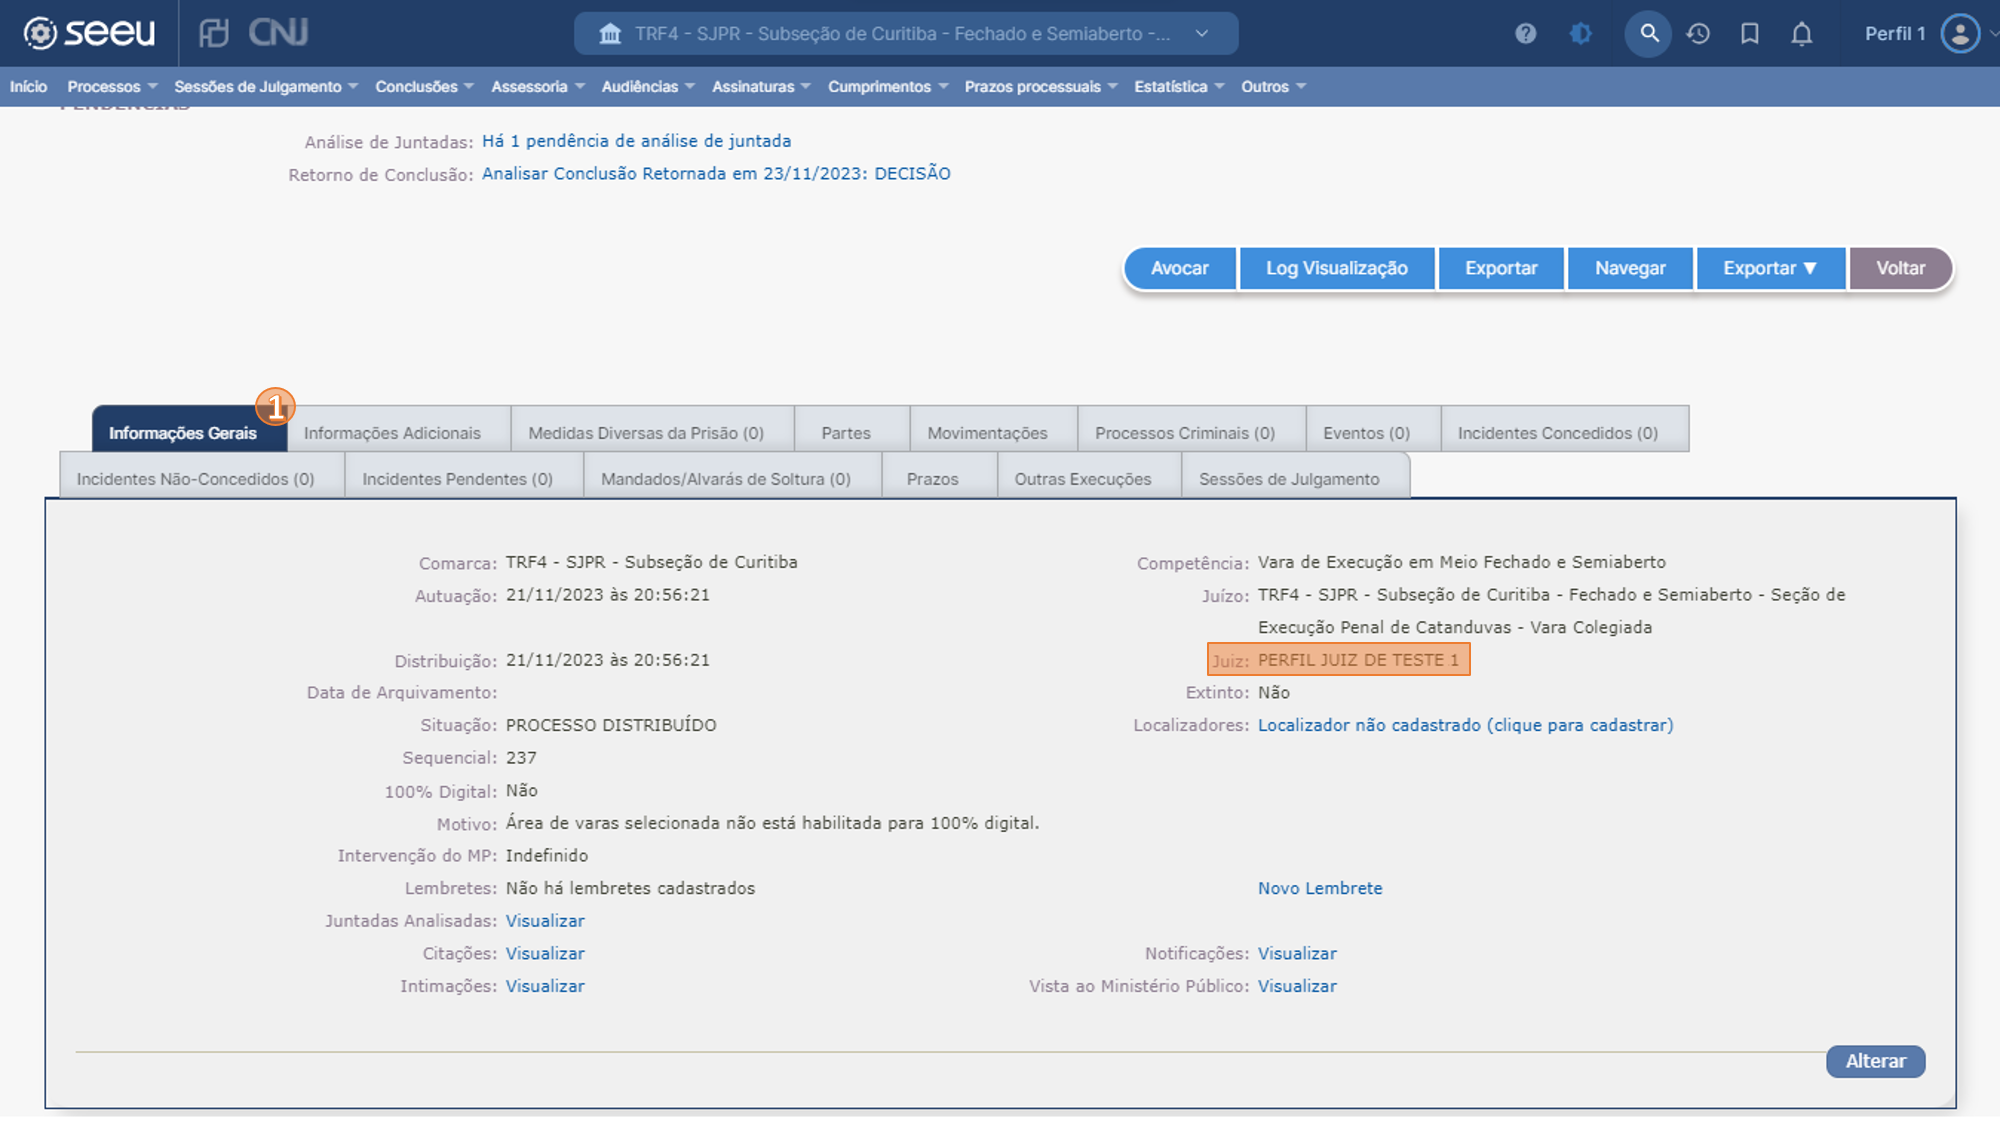Open the notifications bell icon

[1801, 34]
